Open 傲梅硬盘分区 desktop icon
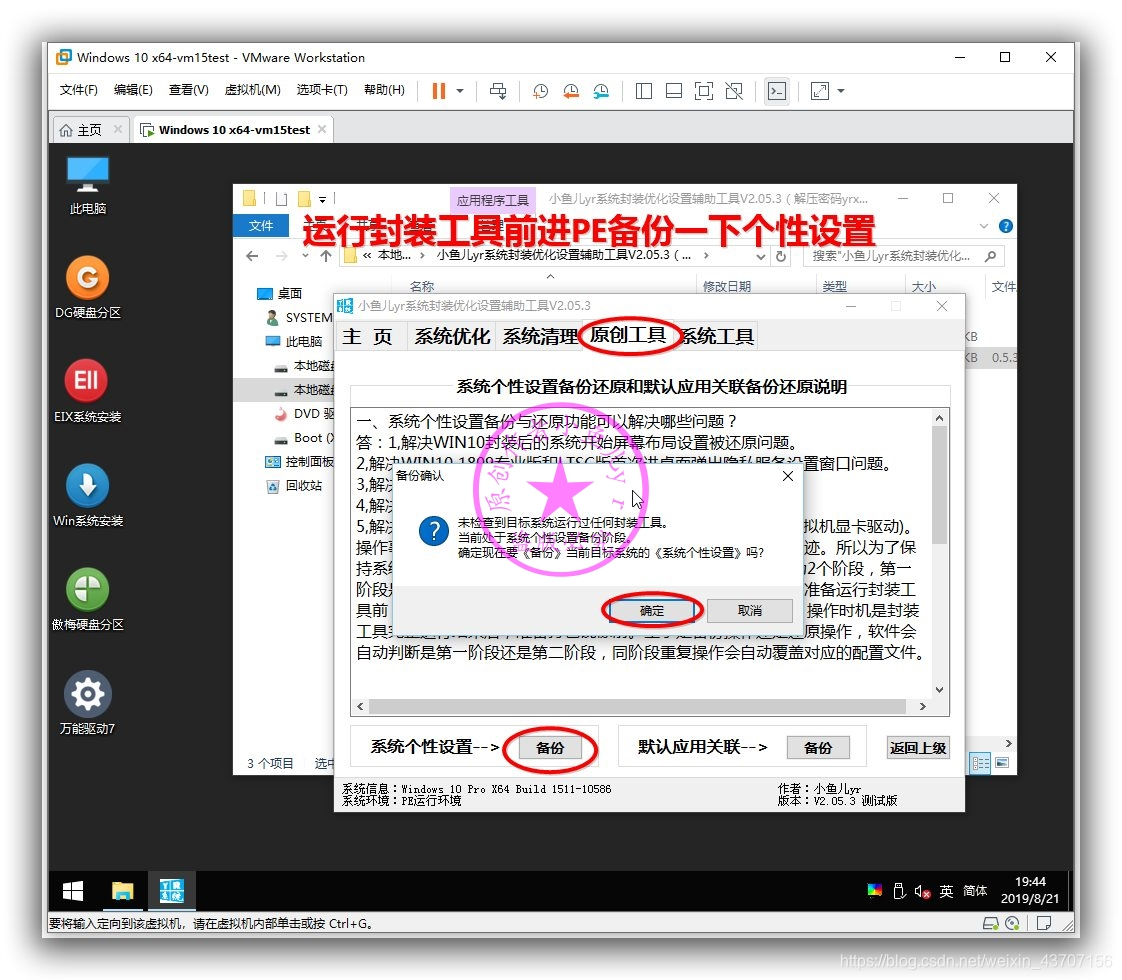1122x980 pixels. pos(87,599)
